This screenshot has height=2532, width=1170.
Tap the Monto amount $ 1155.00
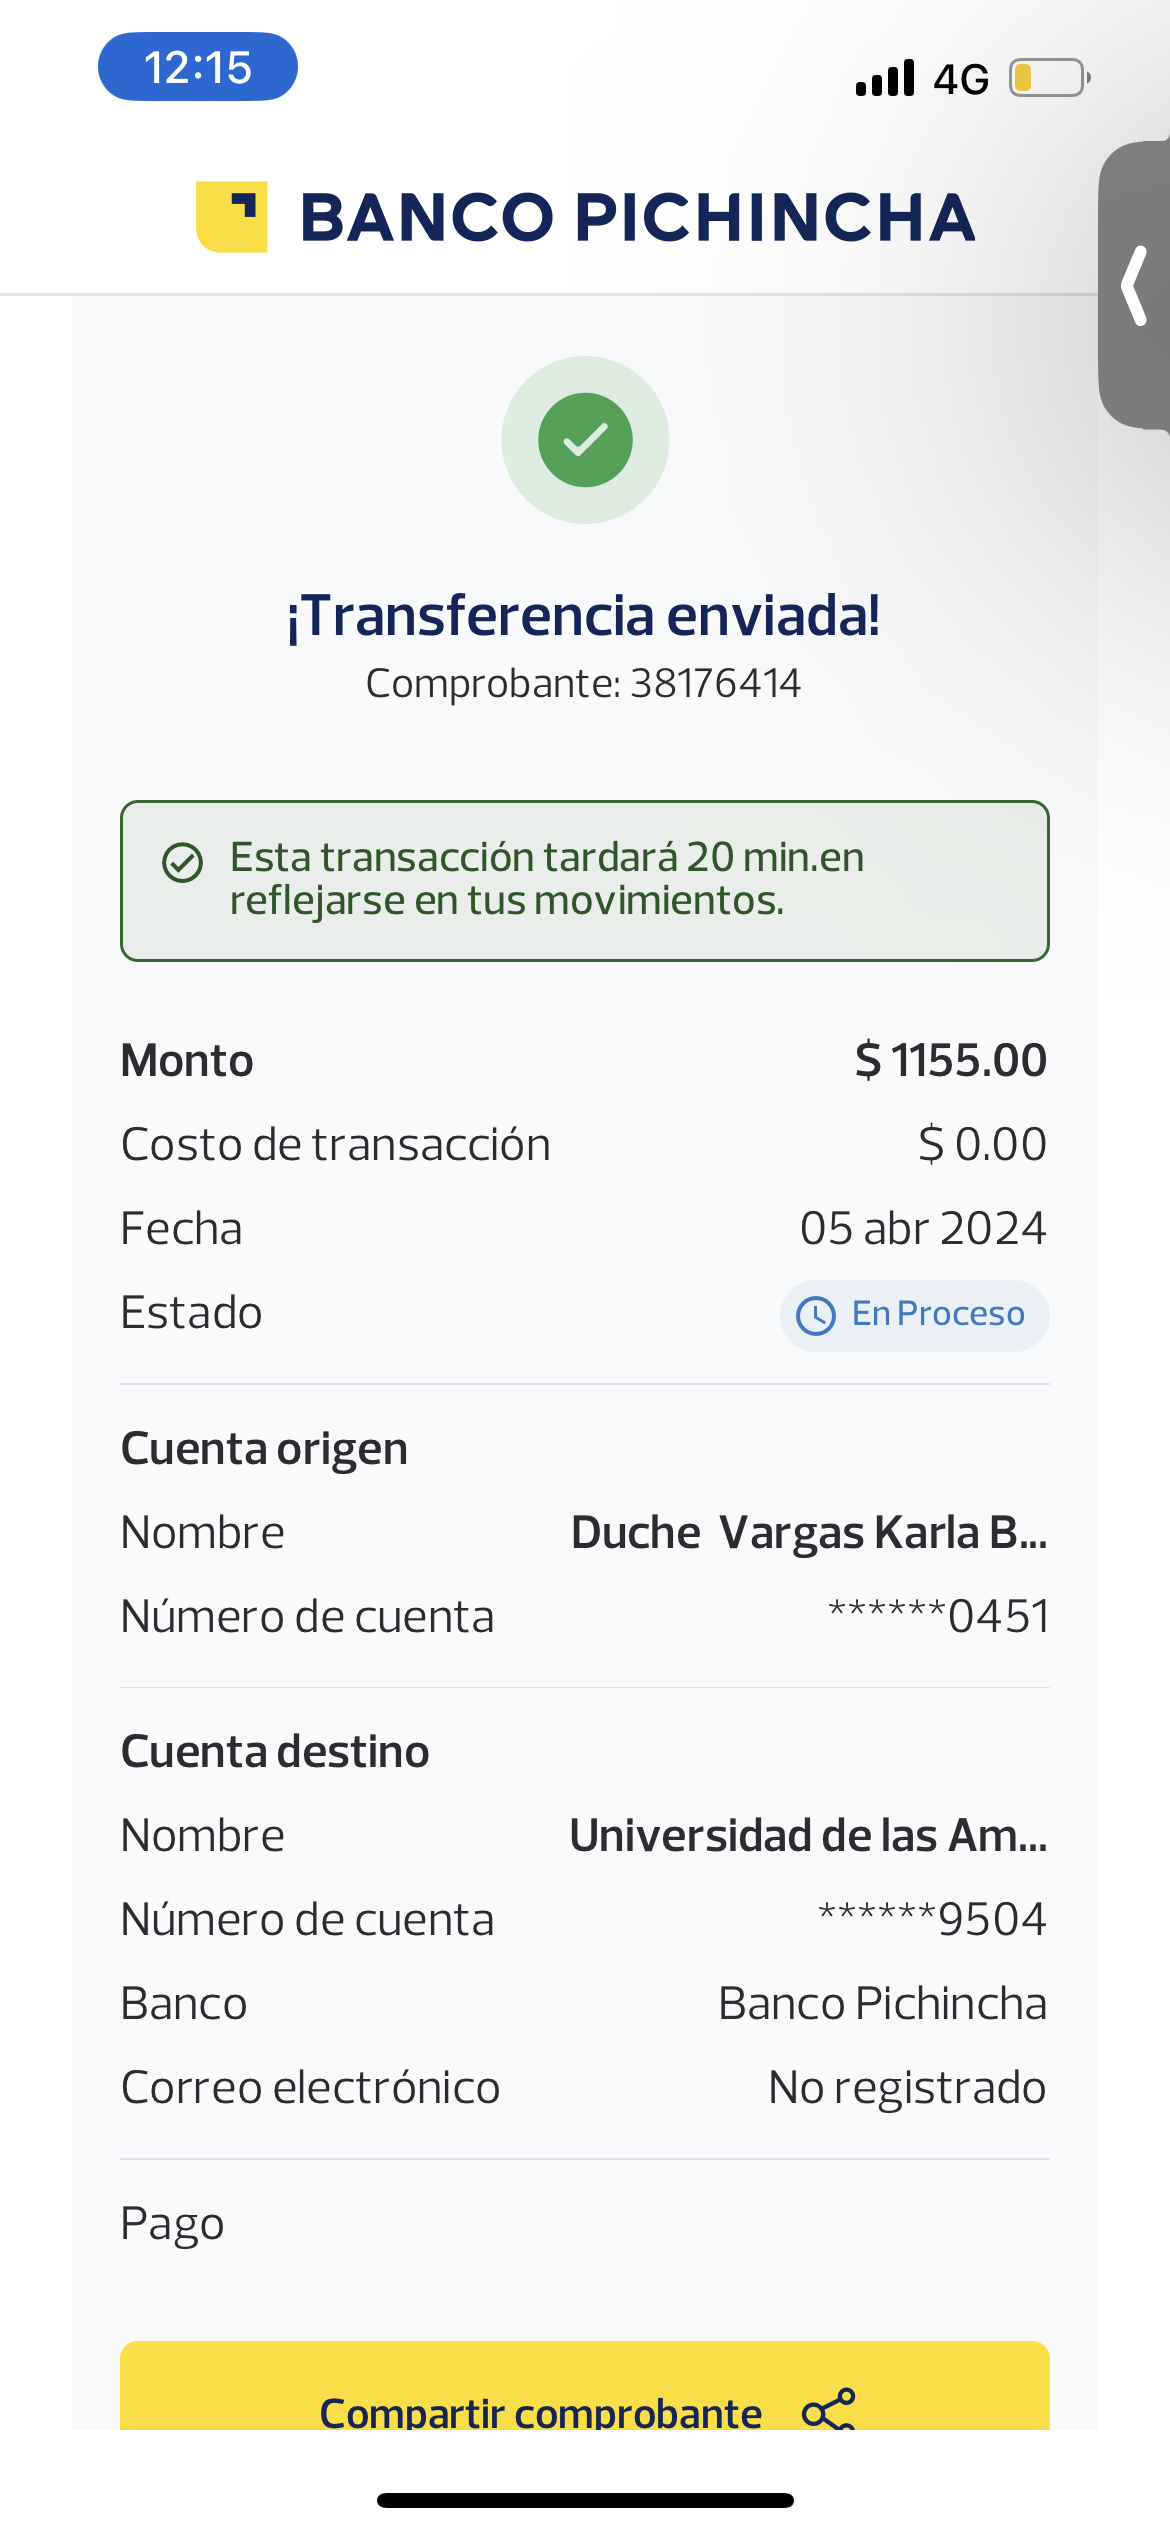click(x=950, y=1060)
